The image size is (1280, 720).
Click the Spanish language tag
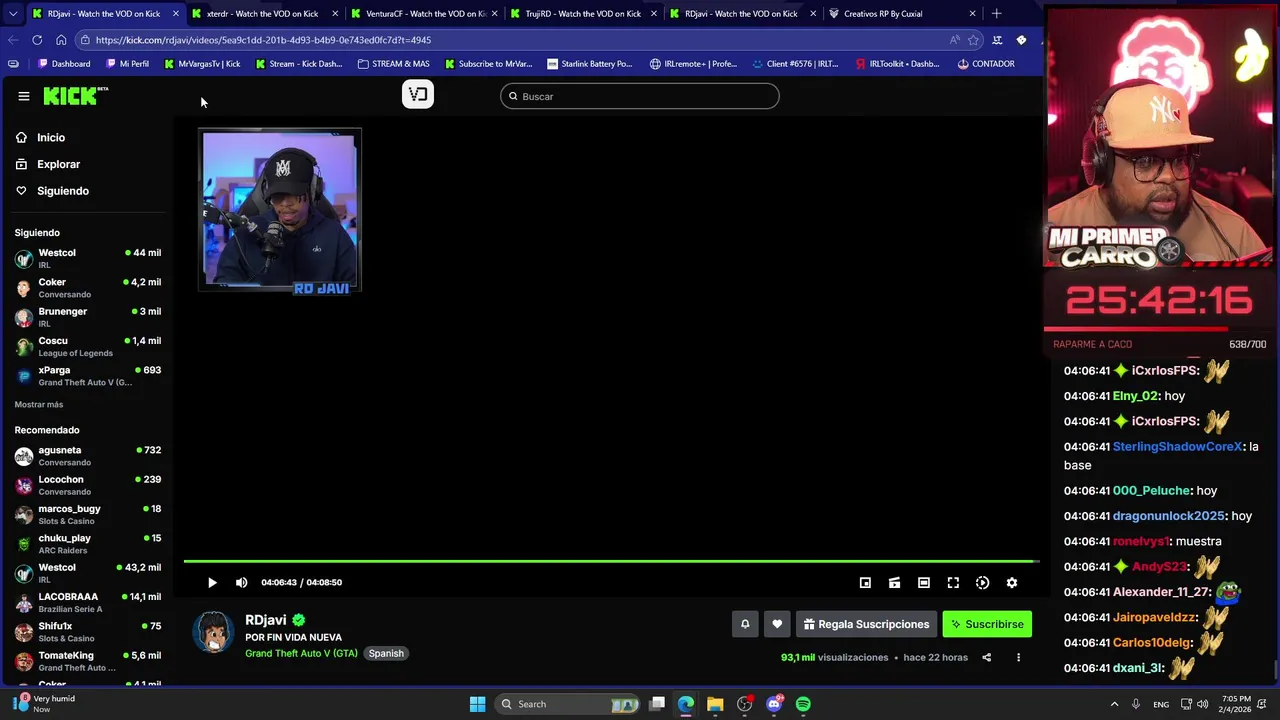386,653
